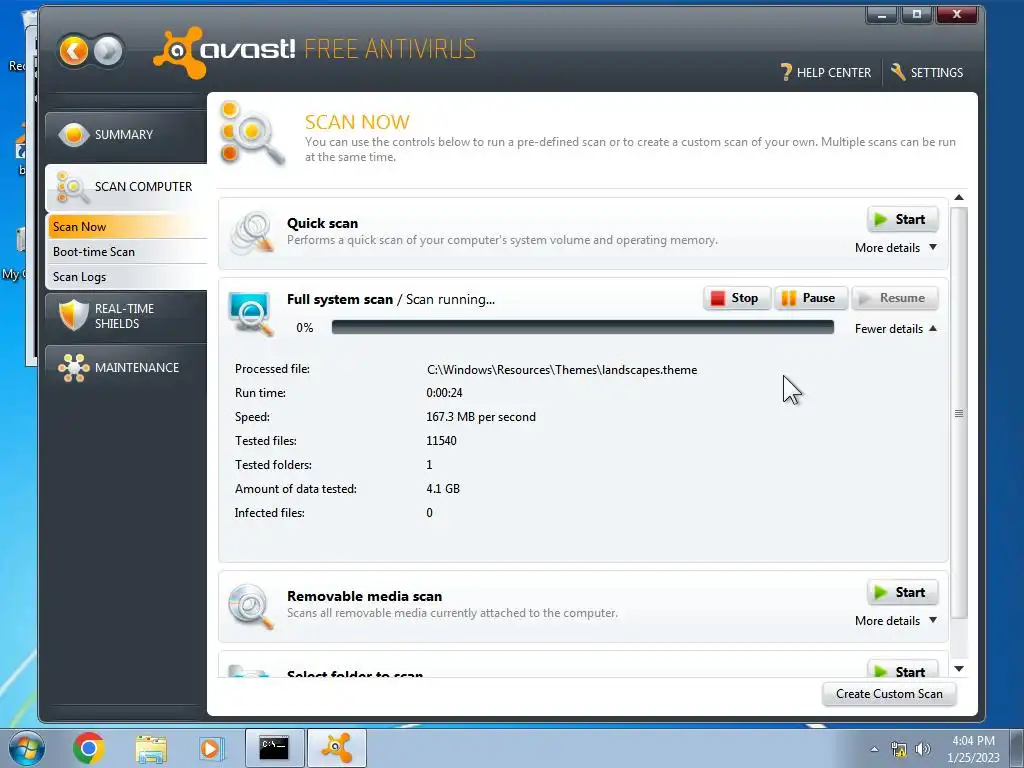
Task: Open the Windows Start orb
Action: (x=27, y=748)
